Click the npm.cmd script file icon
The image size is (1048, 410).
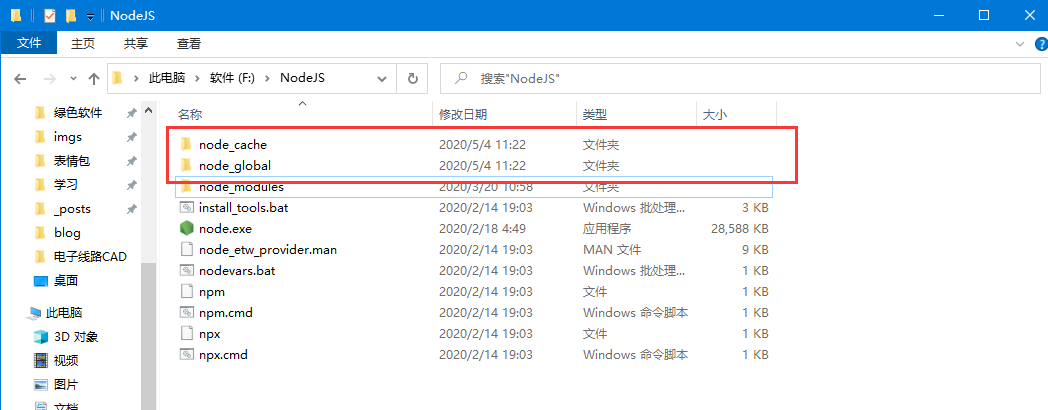185,313
